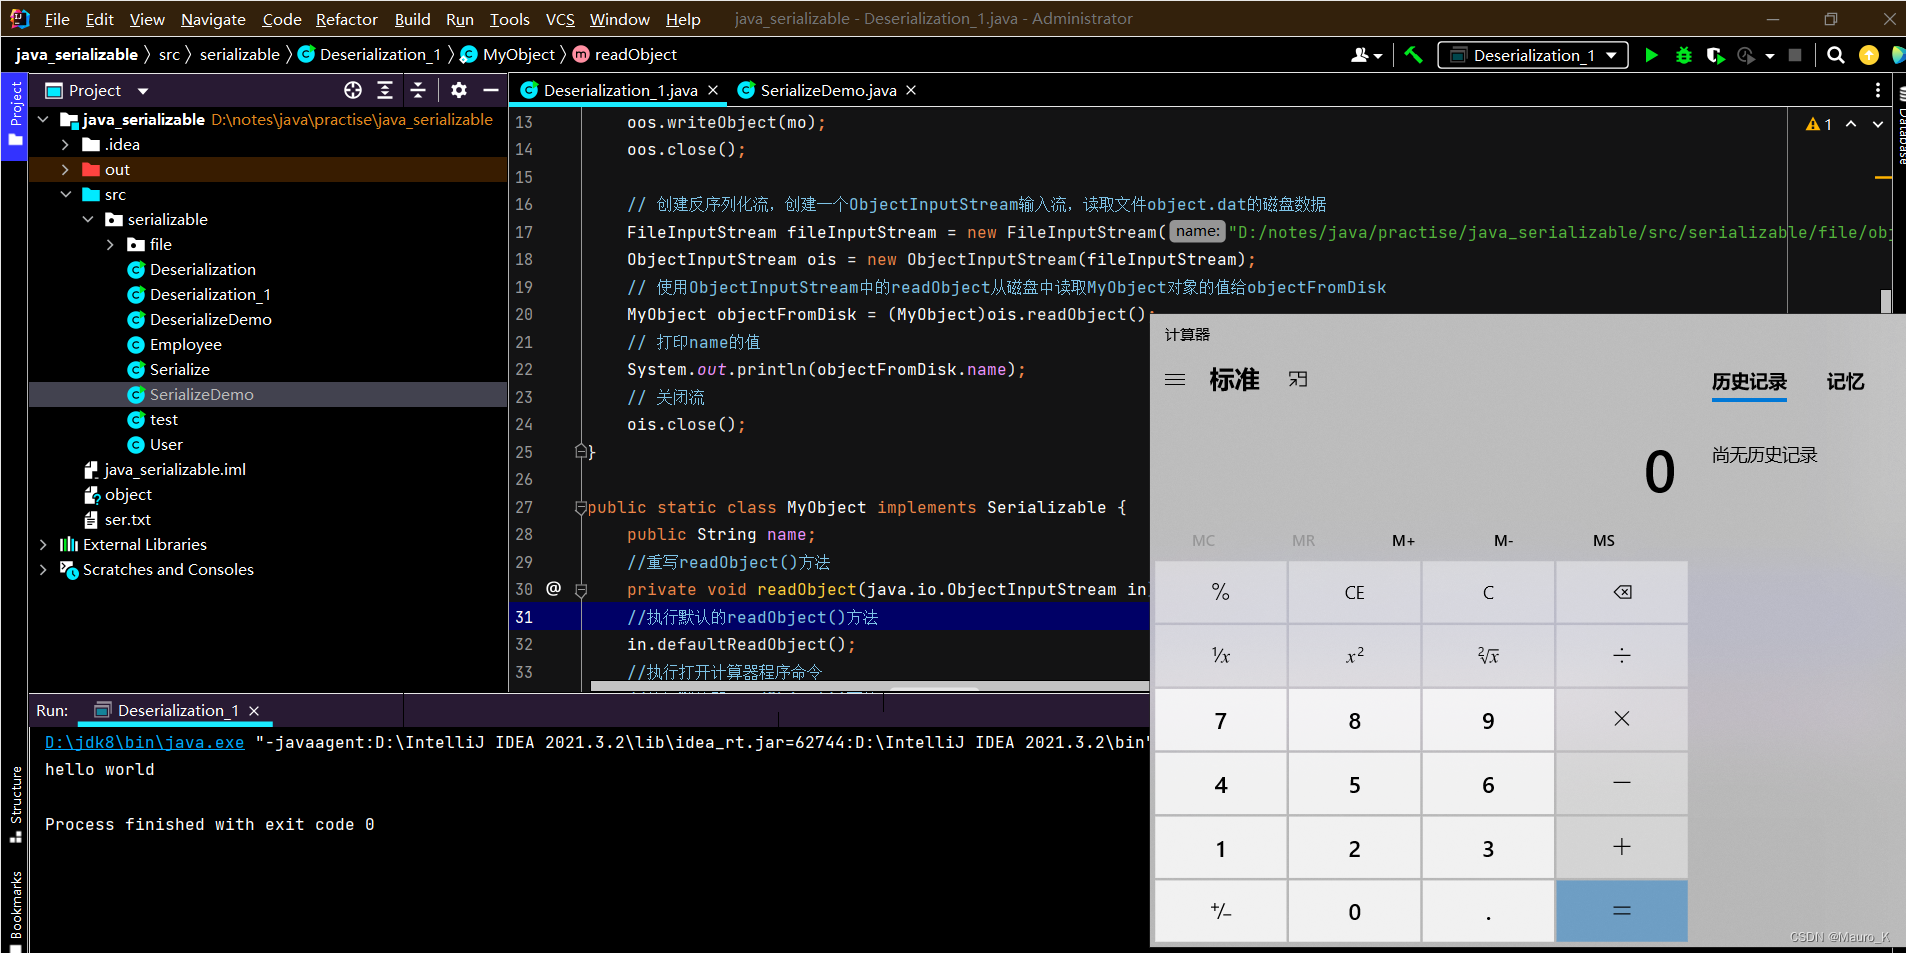Open editor tabs more options menu
The height and width of the screenshot is (953, 1906).
click(1877, 90)
